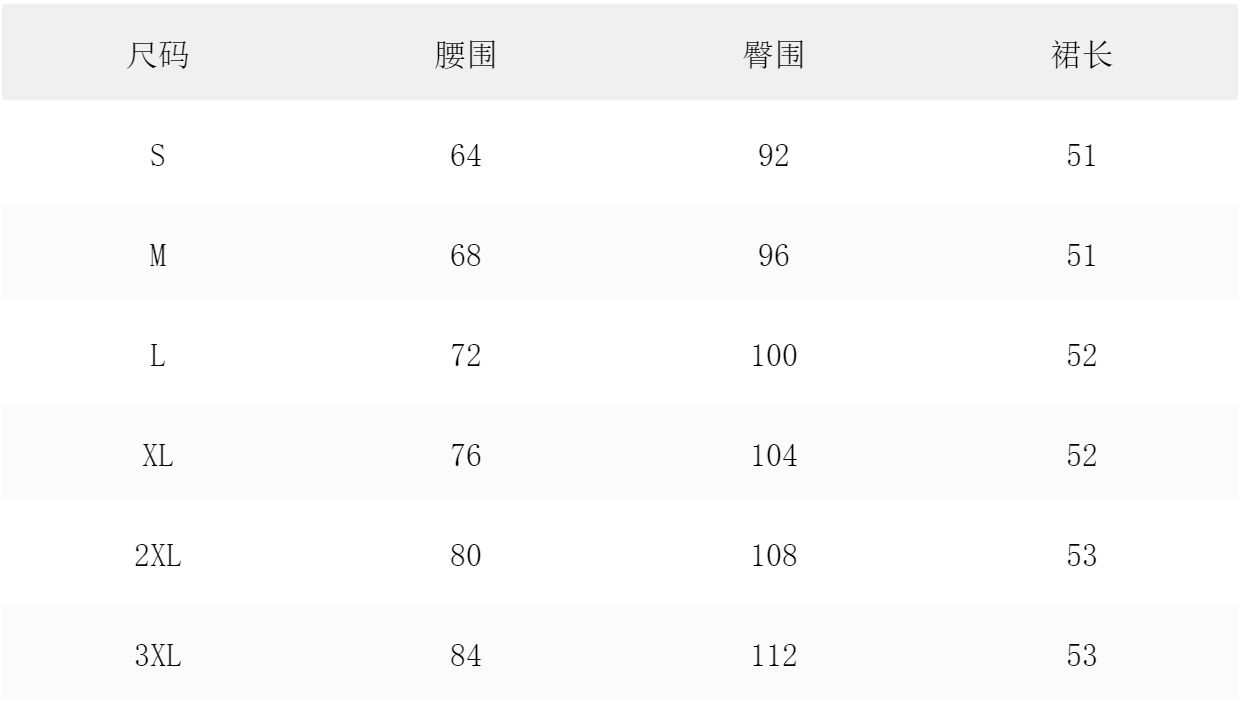This screenshot has height=708, width=1240.
Task: Select the 裙长 column header
Action: [1081, 57]
